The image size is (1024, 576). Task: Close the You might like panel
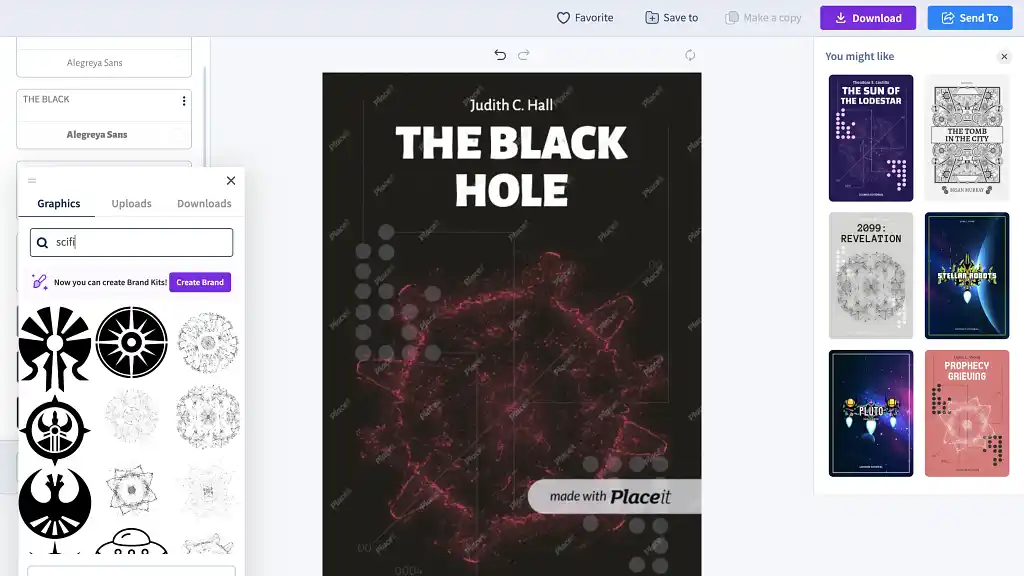point(1004,57)
